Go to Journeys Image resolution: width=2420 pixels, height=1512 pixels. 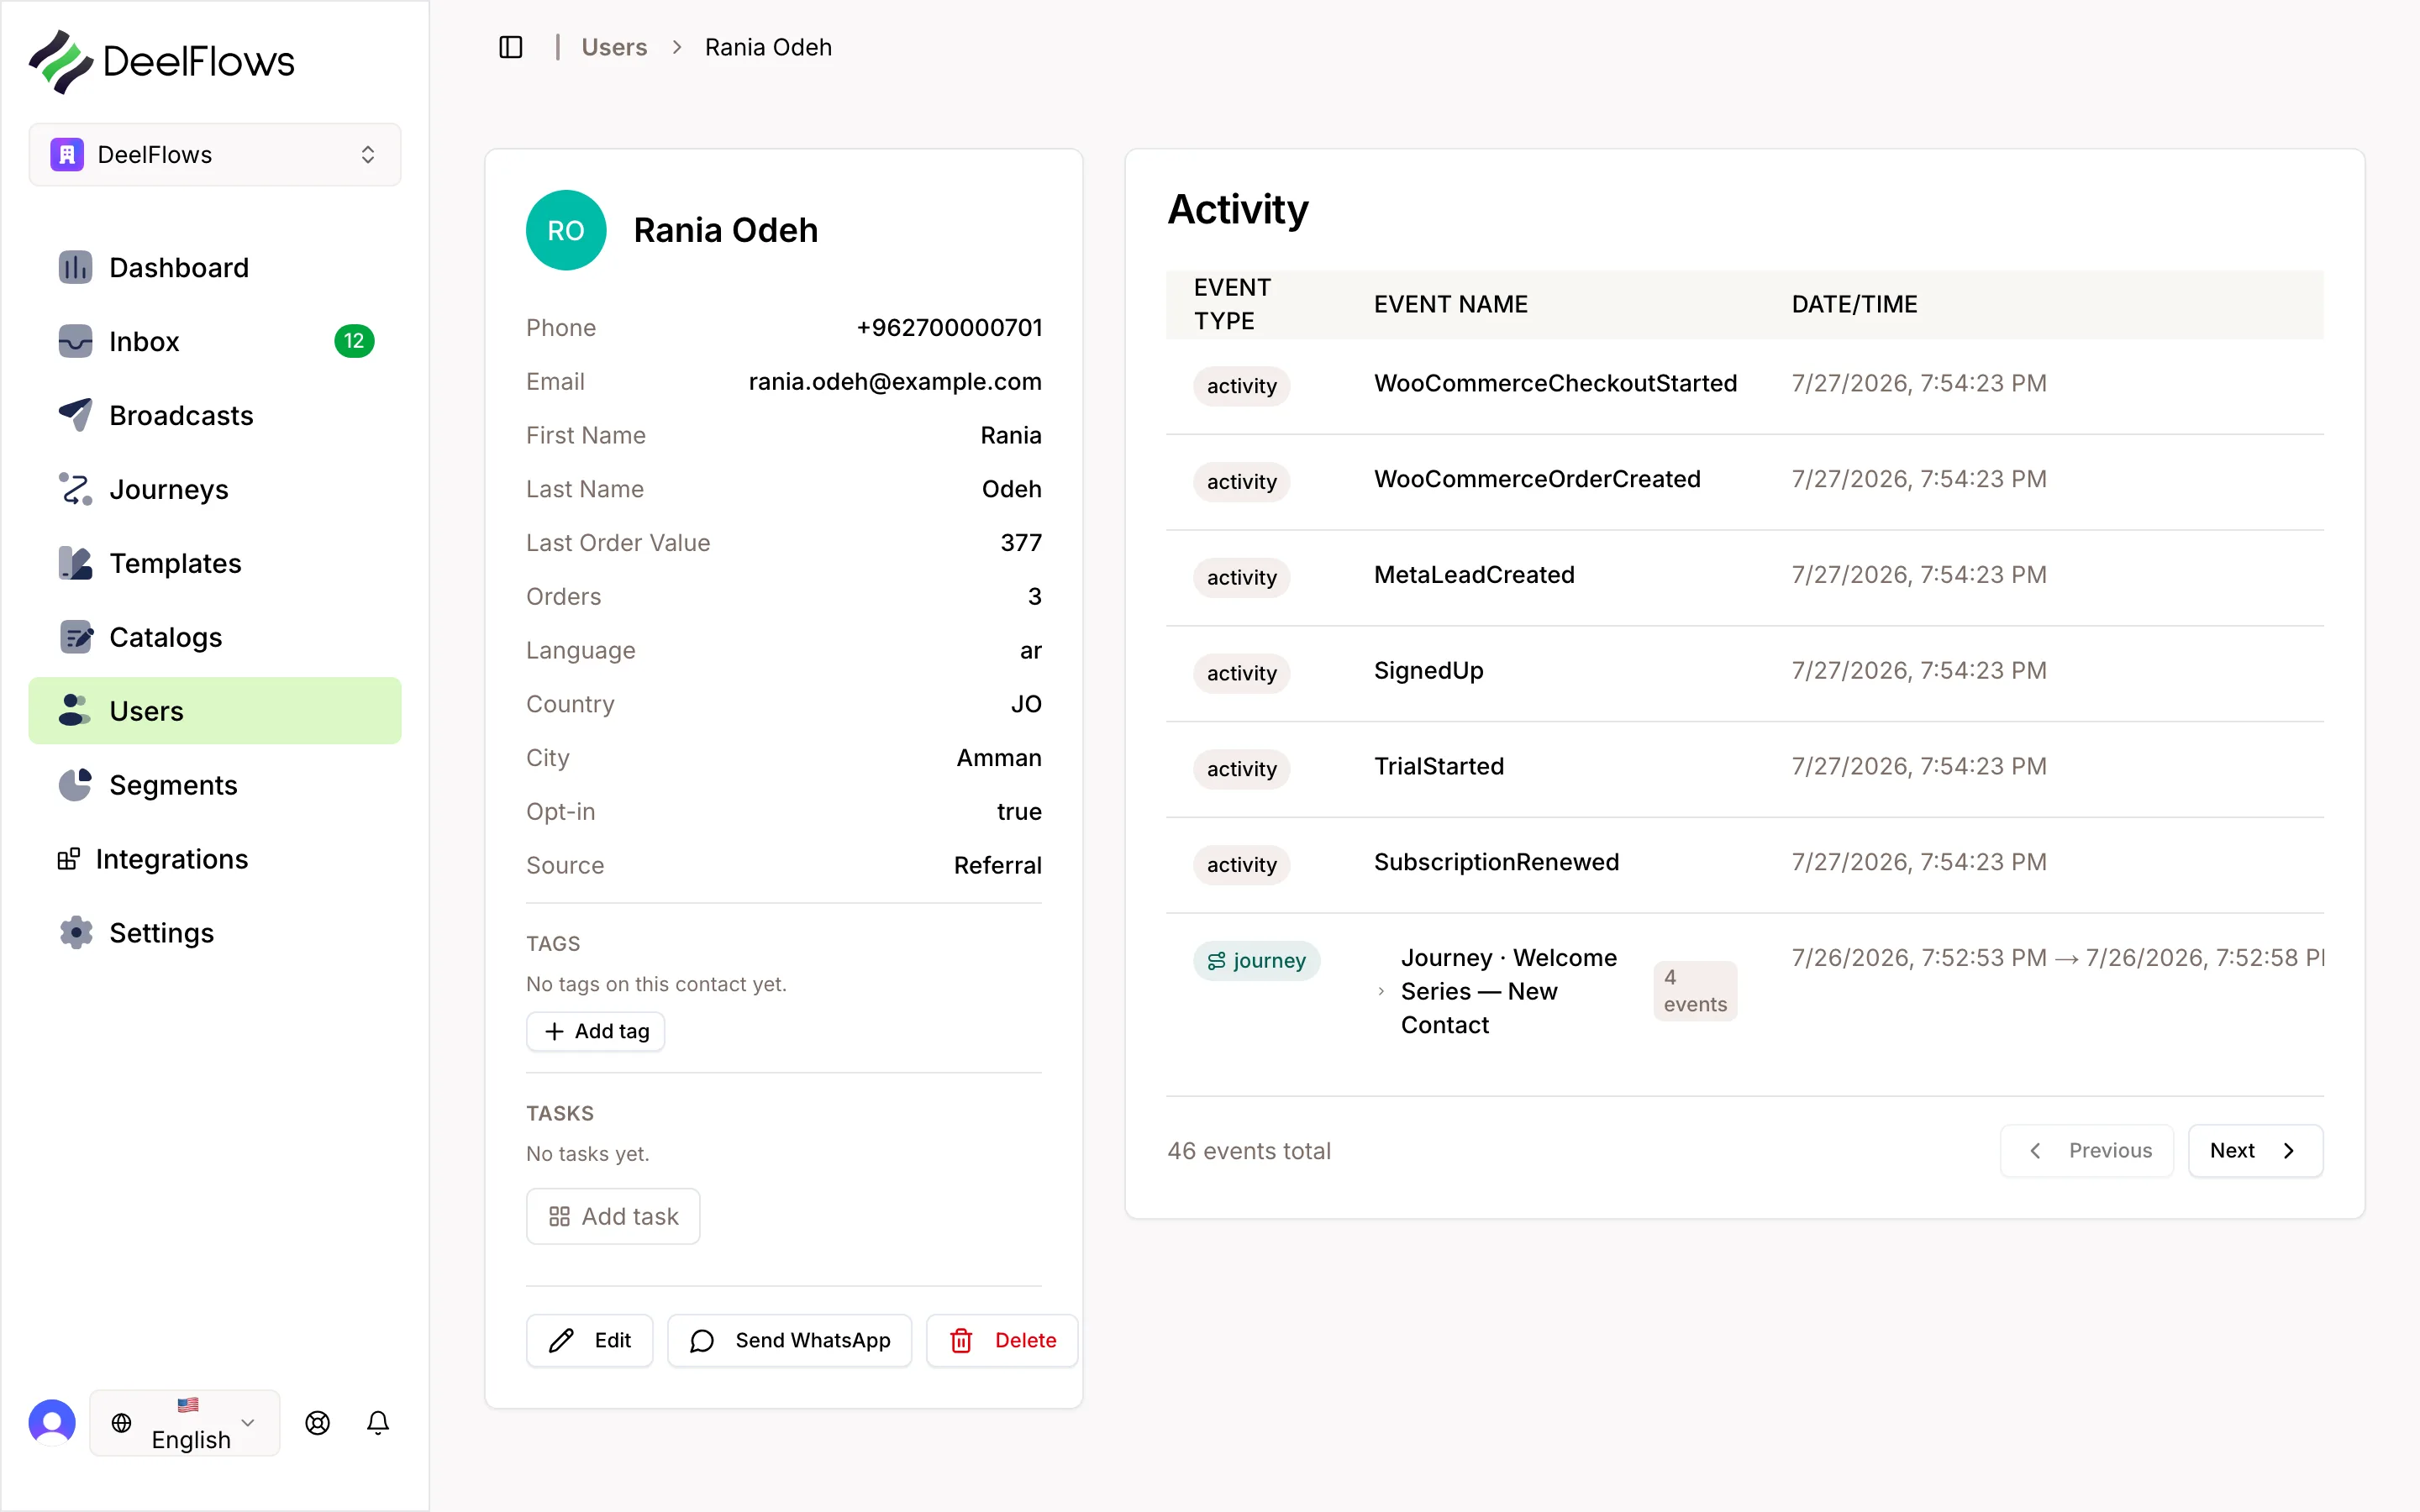[x=215, y=489]
